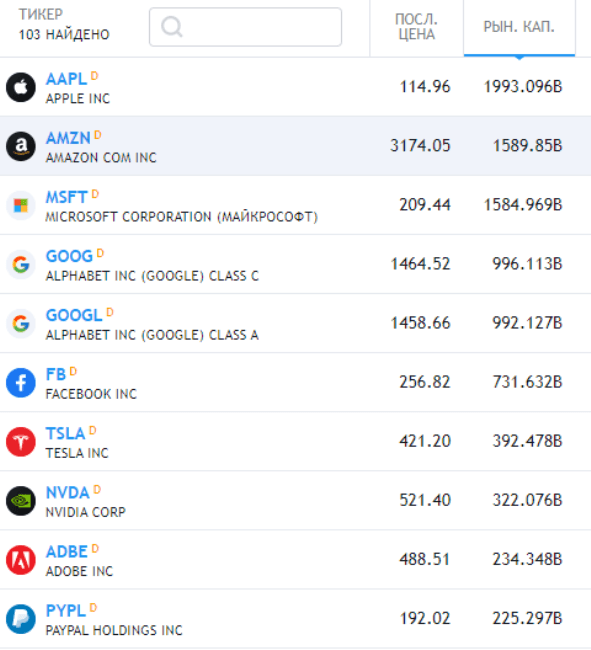
Task: Open the AMZN ticker link
Action: pos(68,138)
